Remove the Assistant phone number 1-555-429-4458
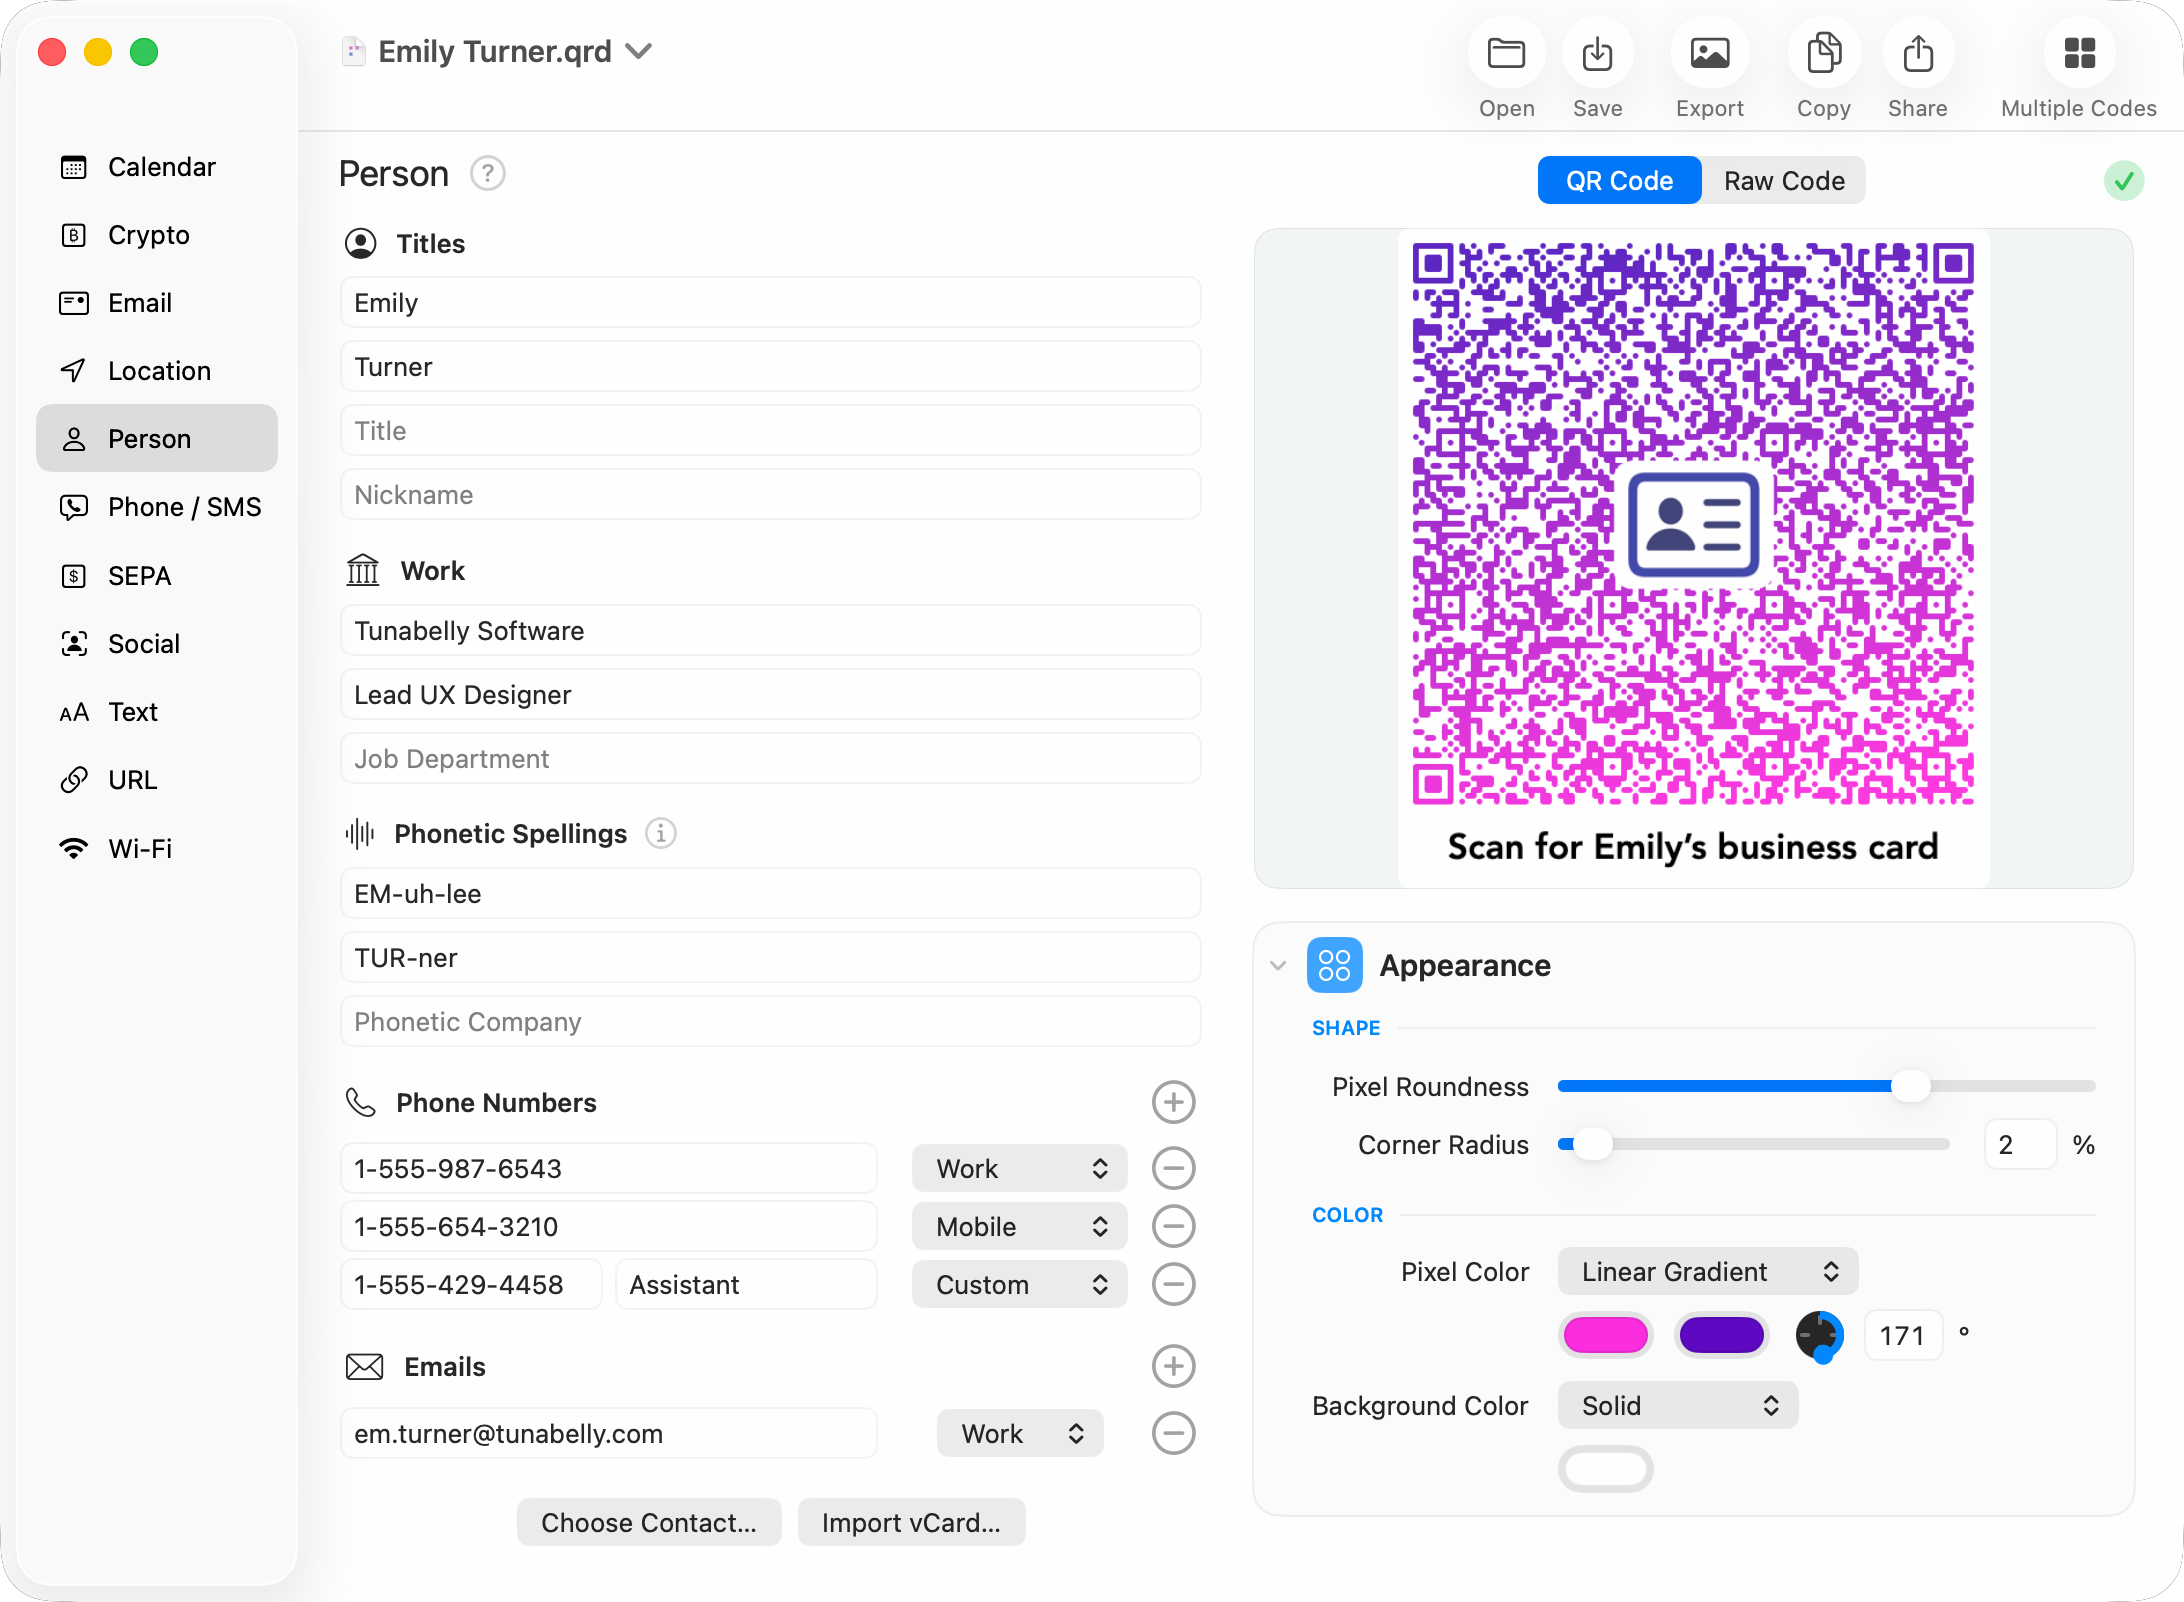This screenshot has width=2184, height=1602. pos(1173,1284)
